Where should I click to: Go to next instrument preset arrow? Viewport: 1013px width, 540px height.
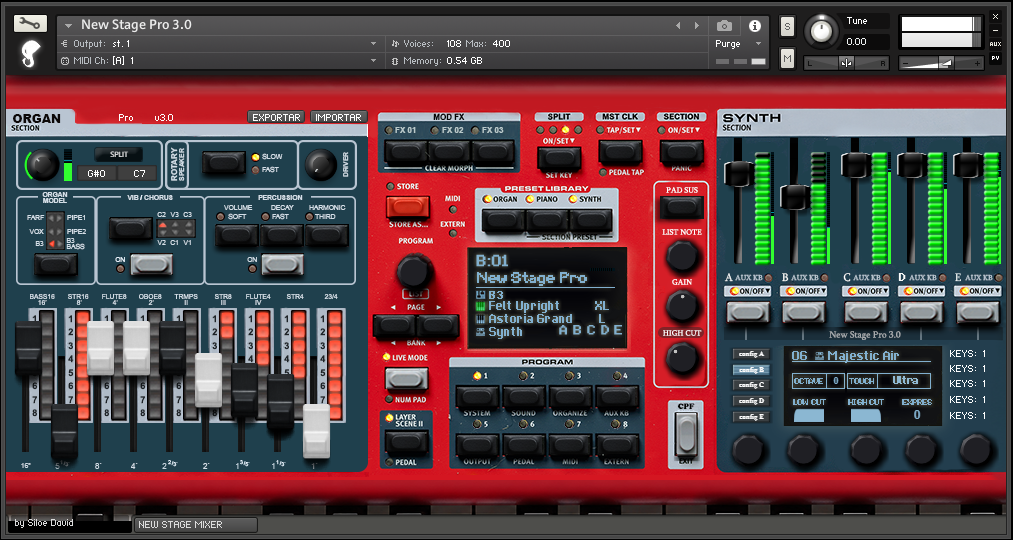point(696,26)
